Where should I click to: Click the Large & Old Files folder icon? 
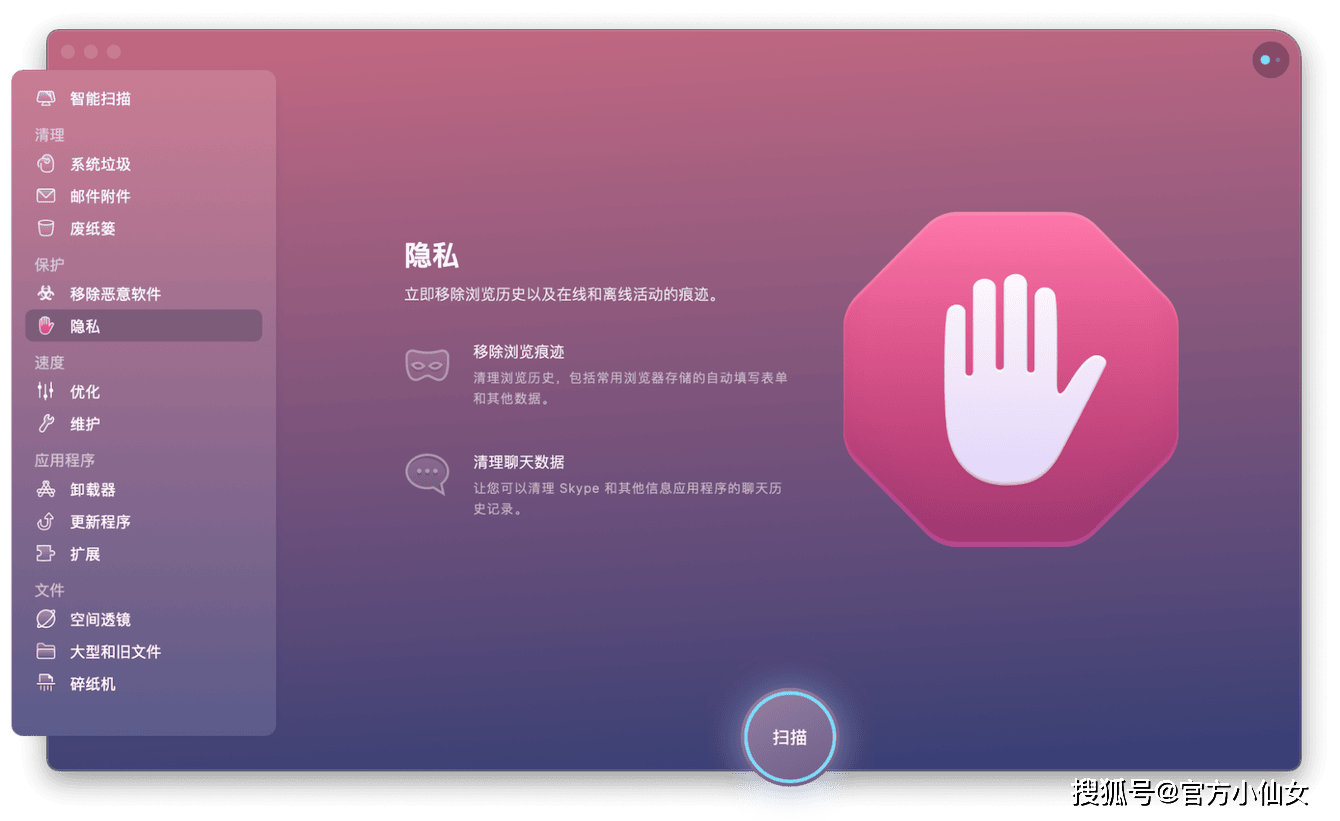click(45, 651)
